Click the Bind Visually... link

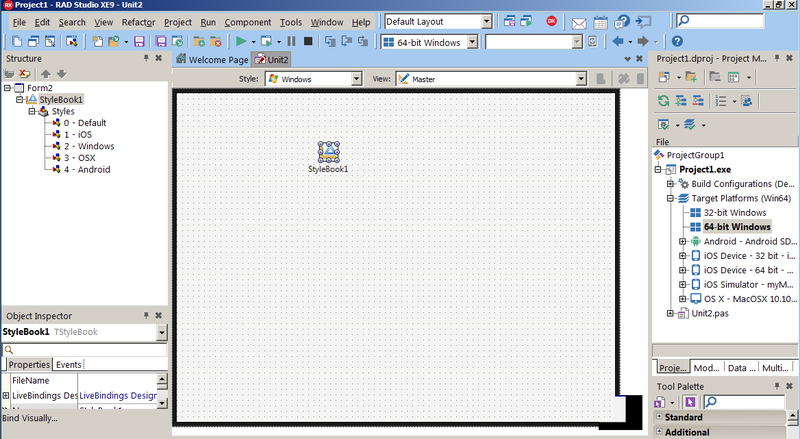30,418
